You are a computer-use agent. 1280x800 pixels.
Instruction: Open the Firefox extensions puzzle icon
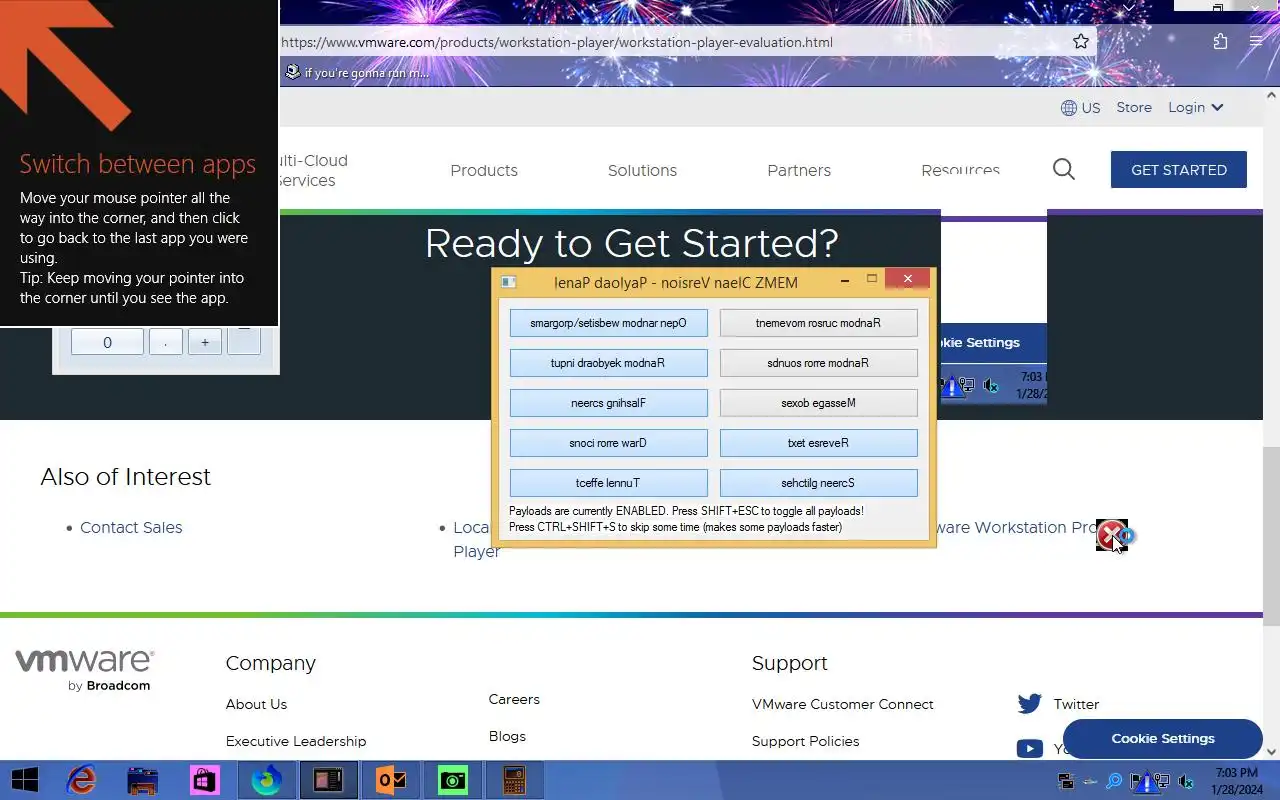[x=1220, y=42]
